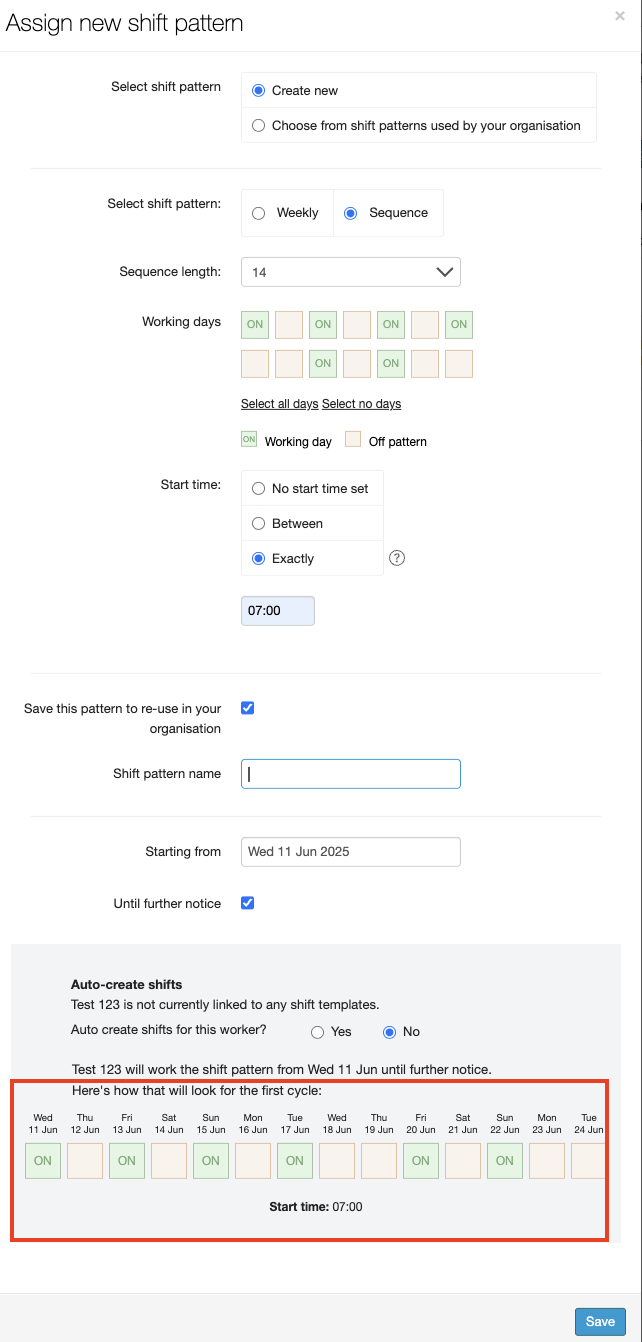Toggle last ON box in first week row
This screenshot has width=642, height=1342.
[x=459, y=324]
